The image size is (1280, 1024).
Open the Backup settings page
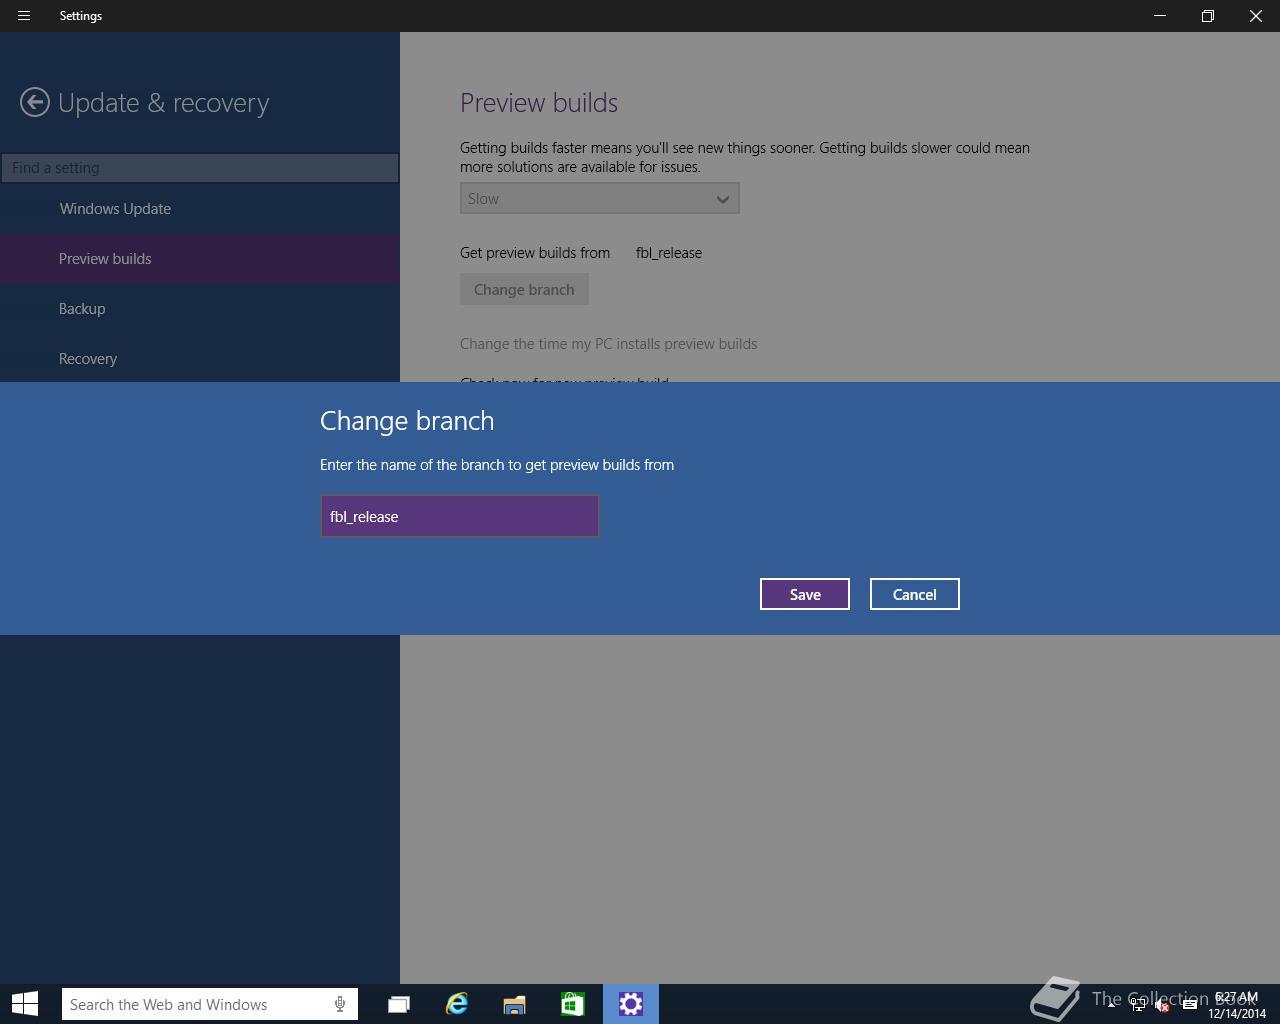tap(200, 309)
